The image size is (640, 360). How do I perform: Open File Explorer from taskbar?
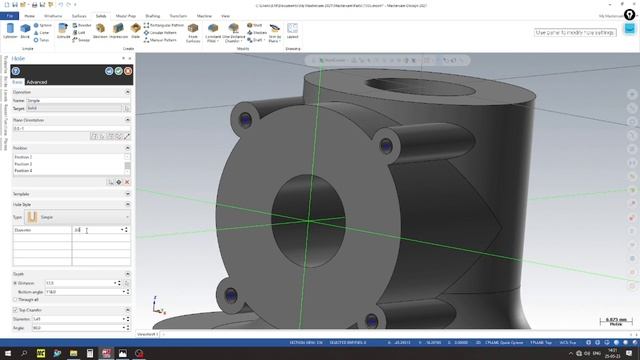[x=73, y=353]
